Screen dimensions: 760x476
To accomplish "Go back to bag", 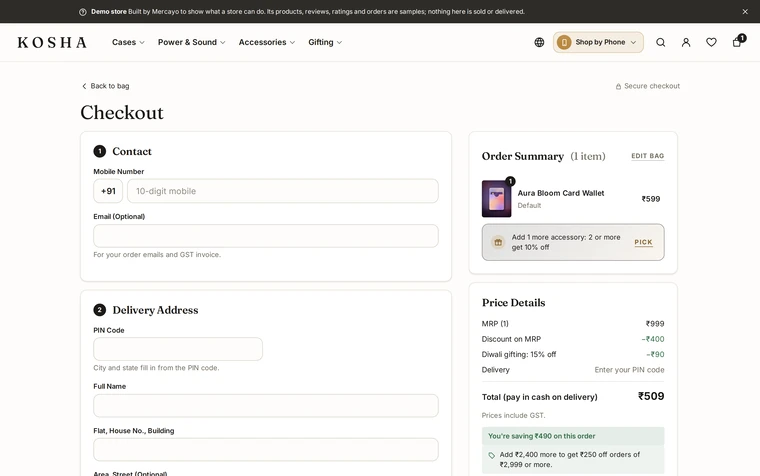I will (105, 86).
